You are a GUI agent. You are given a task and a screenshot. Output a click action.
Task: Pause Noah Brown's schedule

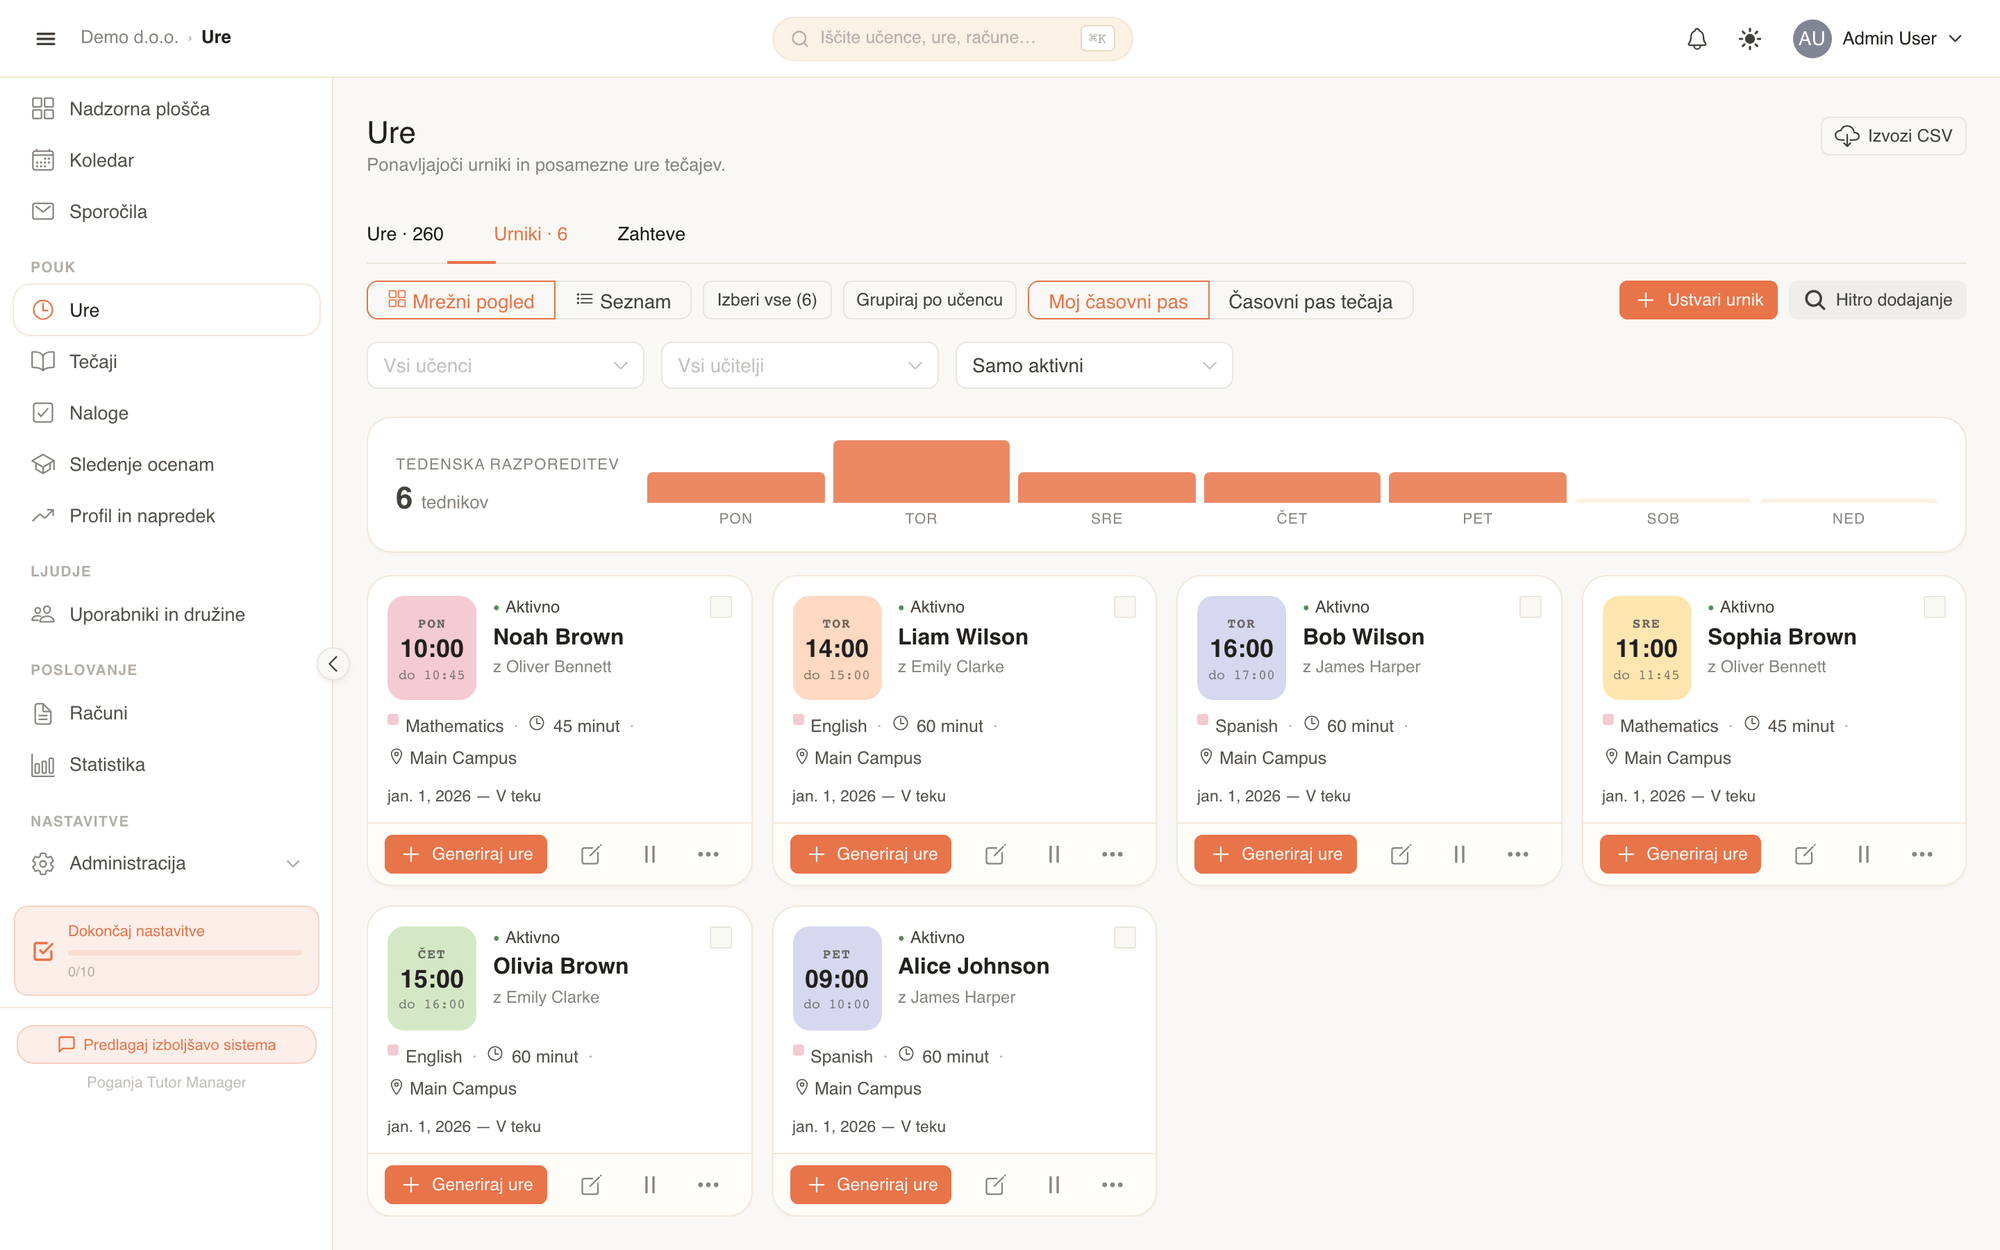[x=650, y=854]
